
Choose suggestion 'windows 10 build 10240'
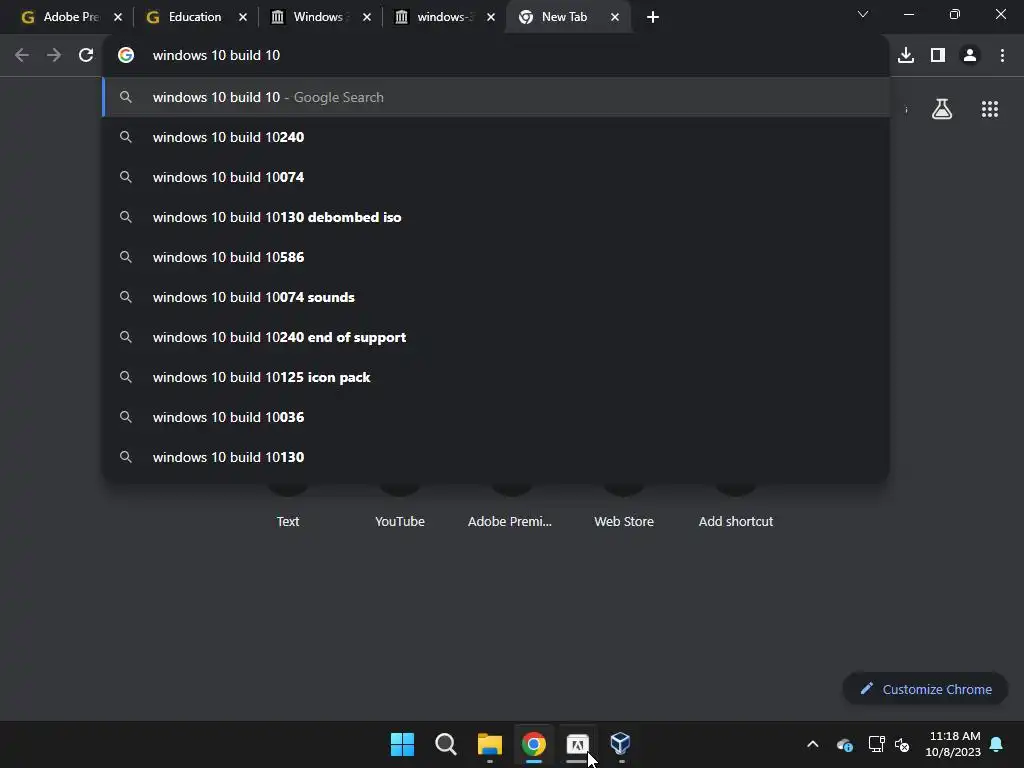[x=496, y=137]
